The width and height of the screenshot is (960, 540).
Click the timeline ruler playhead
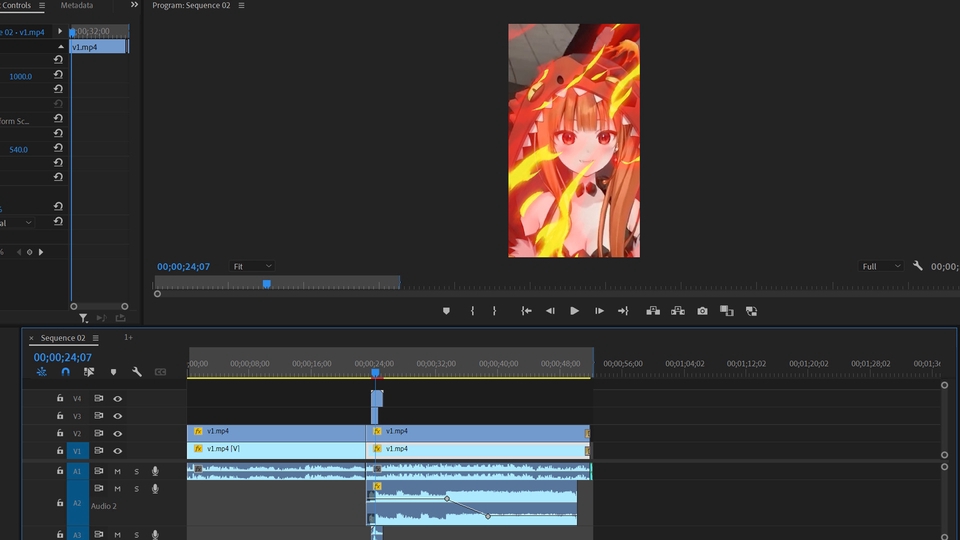tap(375, 372)
